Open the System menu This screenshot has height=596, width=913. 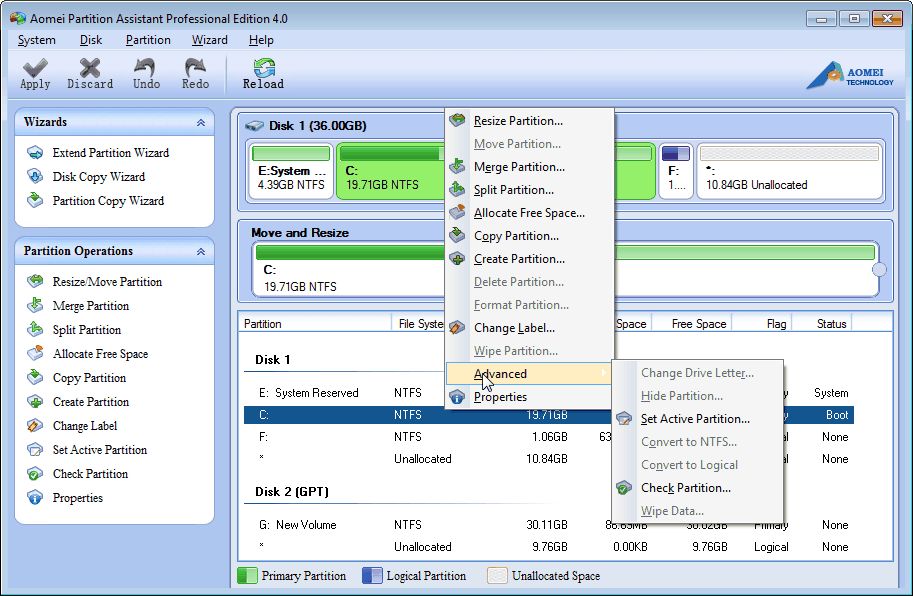(x=36, y=40)
